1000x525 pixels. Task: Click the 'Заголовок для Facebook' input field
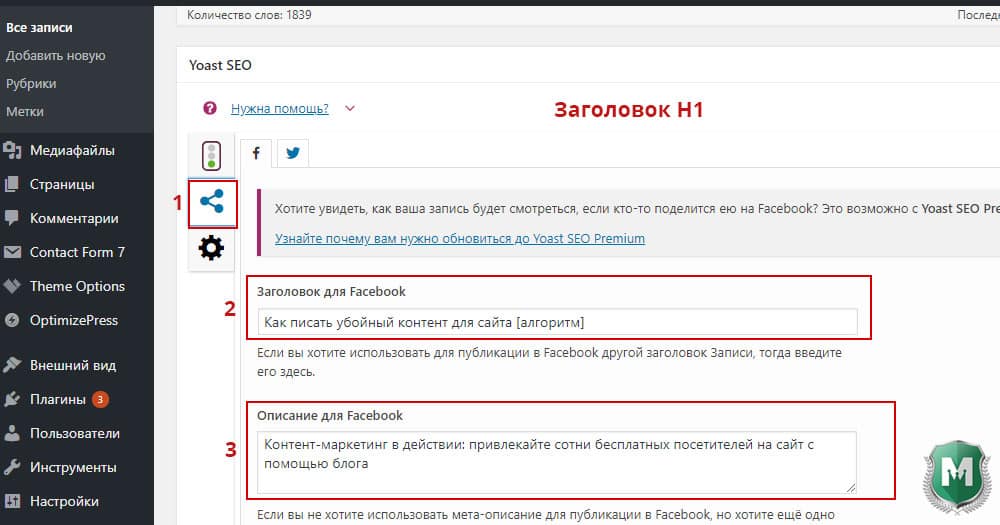tap(557, 322)
